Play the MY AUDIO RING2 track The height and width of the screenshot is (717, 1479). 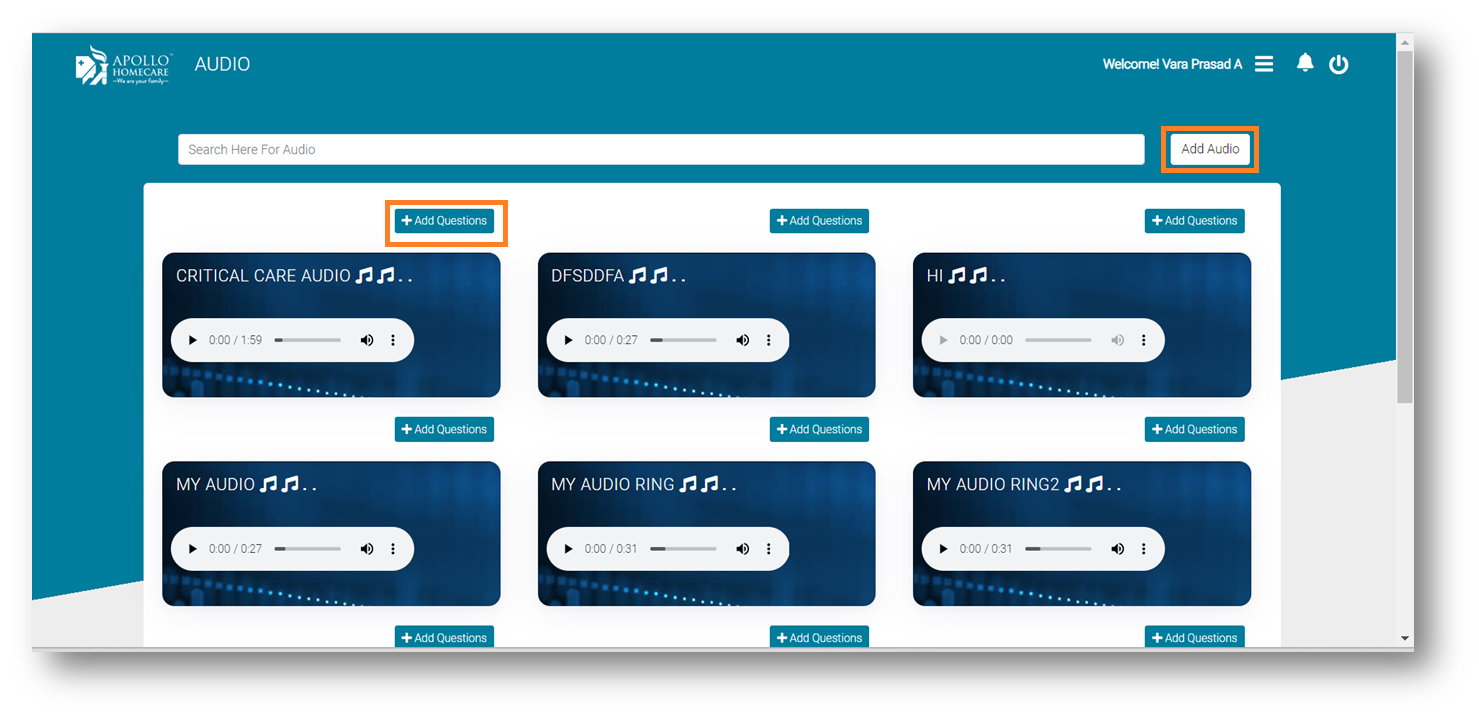point(943,549)
